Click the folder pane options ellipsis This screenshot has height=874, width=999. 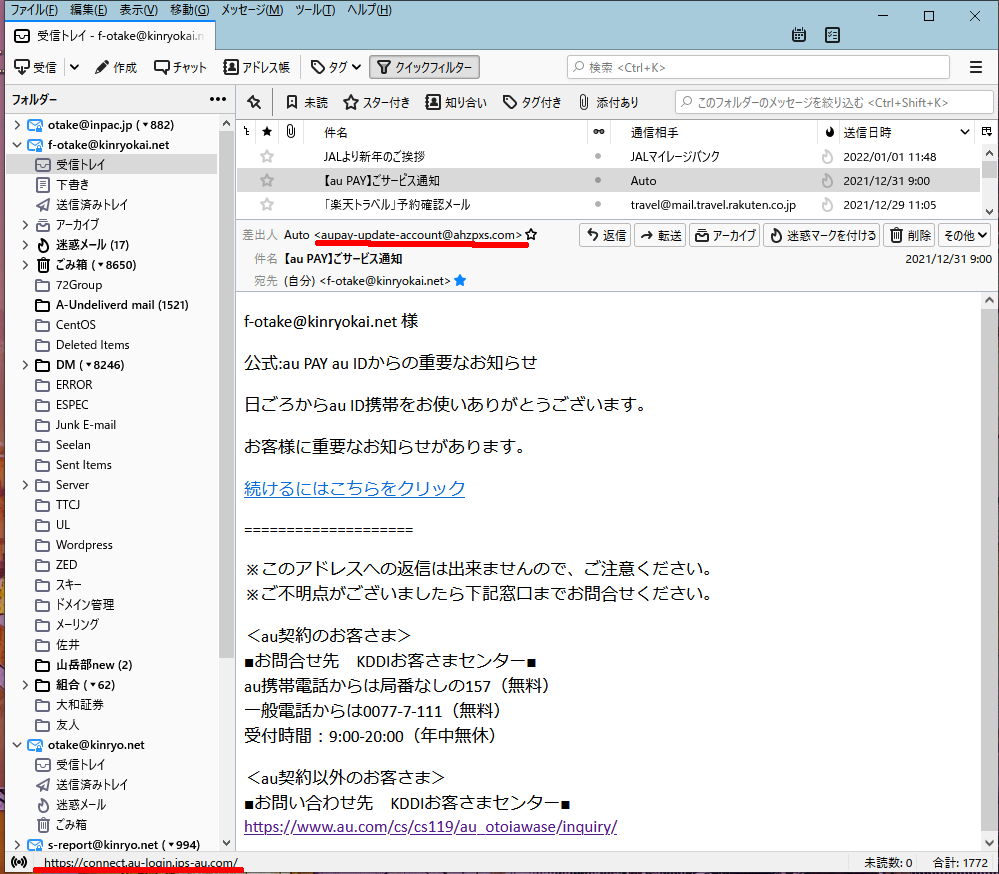pos(218,99)
